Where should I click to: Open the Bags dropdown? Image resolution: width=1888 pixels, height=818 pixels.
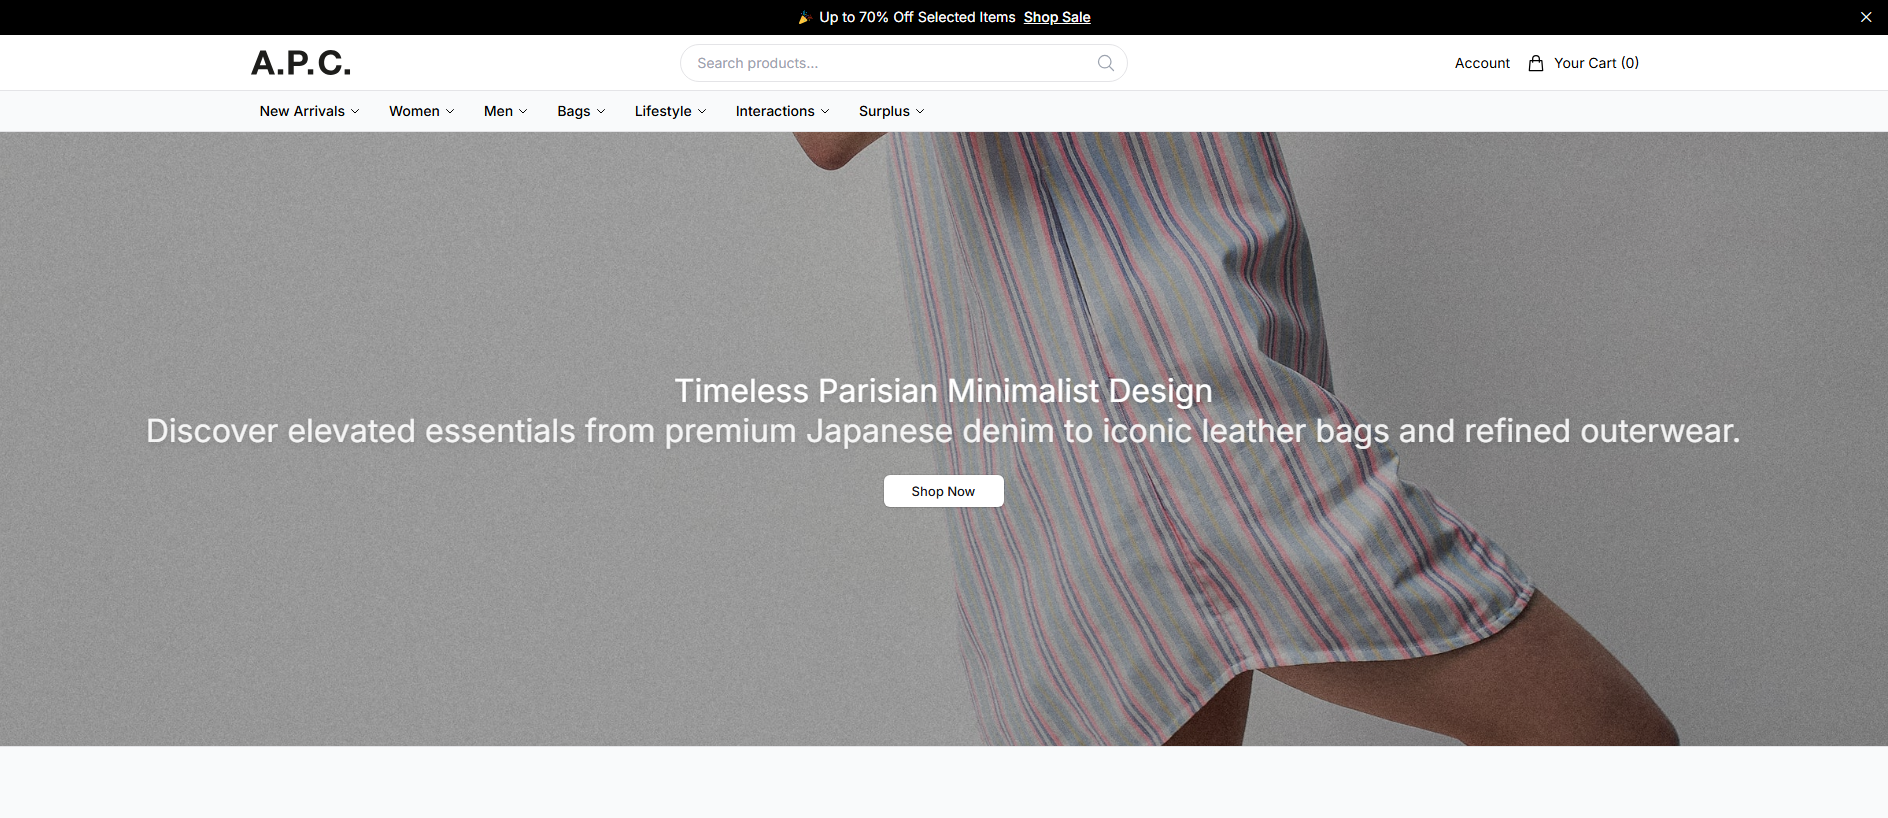pos(581,111)
